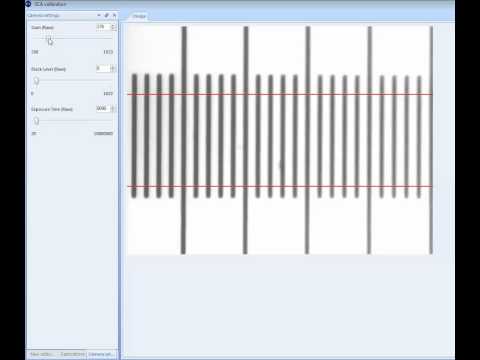480x360 pixels.
Task: Click the application icon in the title bar
Action: pyautogui.click(x=29, y=4)
